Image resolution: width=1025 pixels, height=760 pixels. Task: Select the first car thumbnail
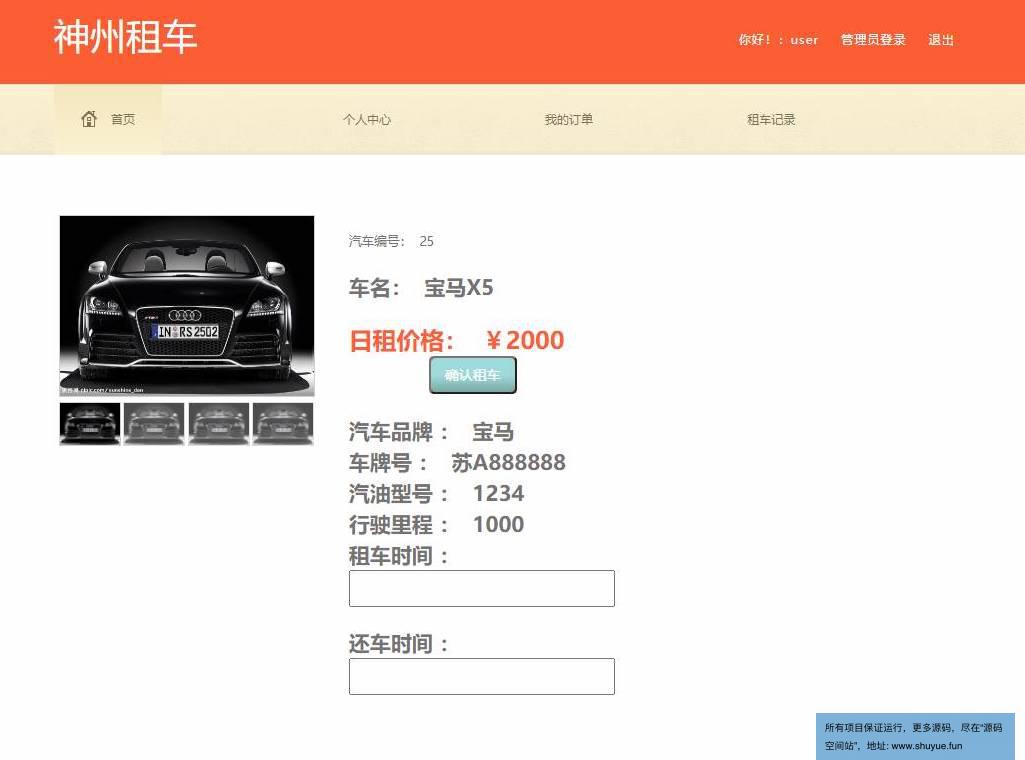(90, 423)
